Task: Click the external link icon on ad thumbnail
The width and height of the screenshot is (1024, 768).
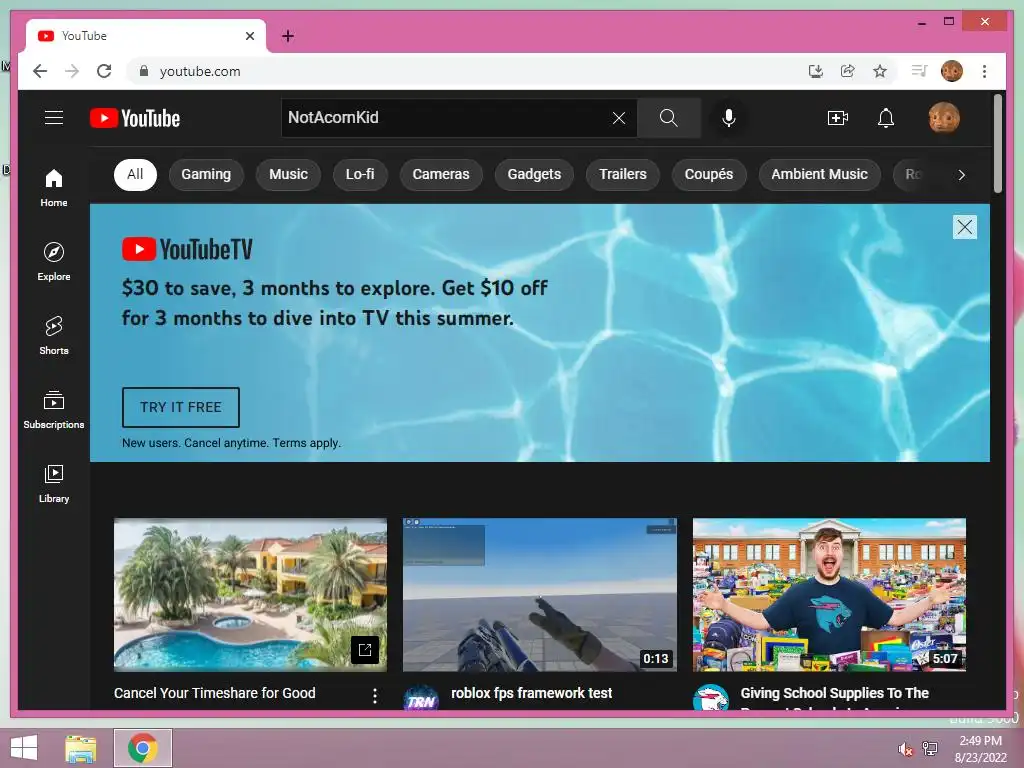Action: coord(365,650)
